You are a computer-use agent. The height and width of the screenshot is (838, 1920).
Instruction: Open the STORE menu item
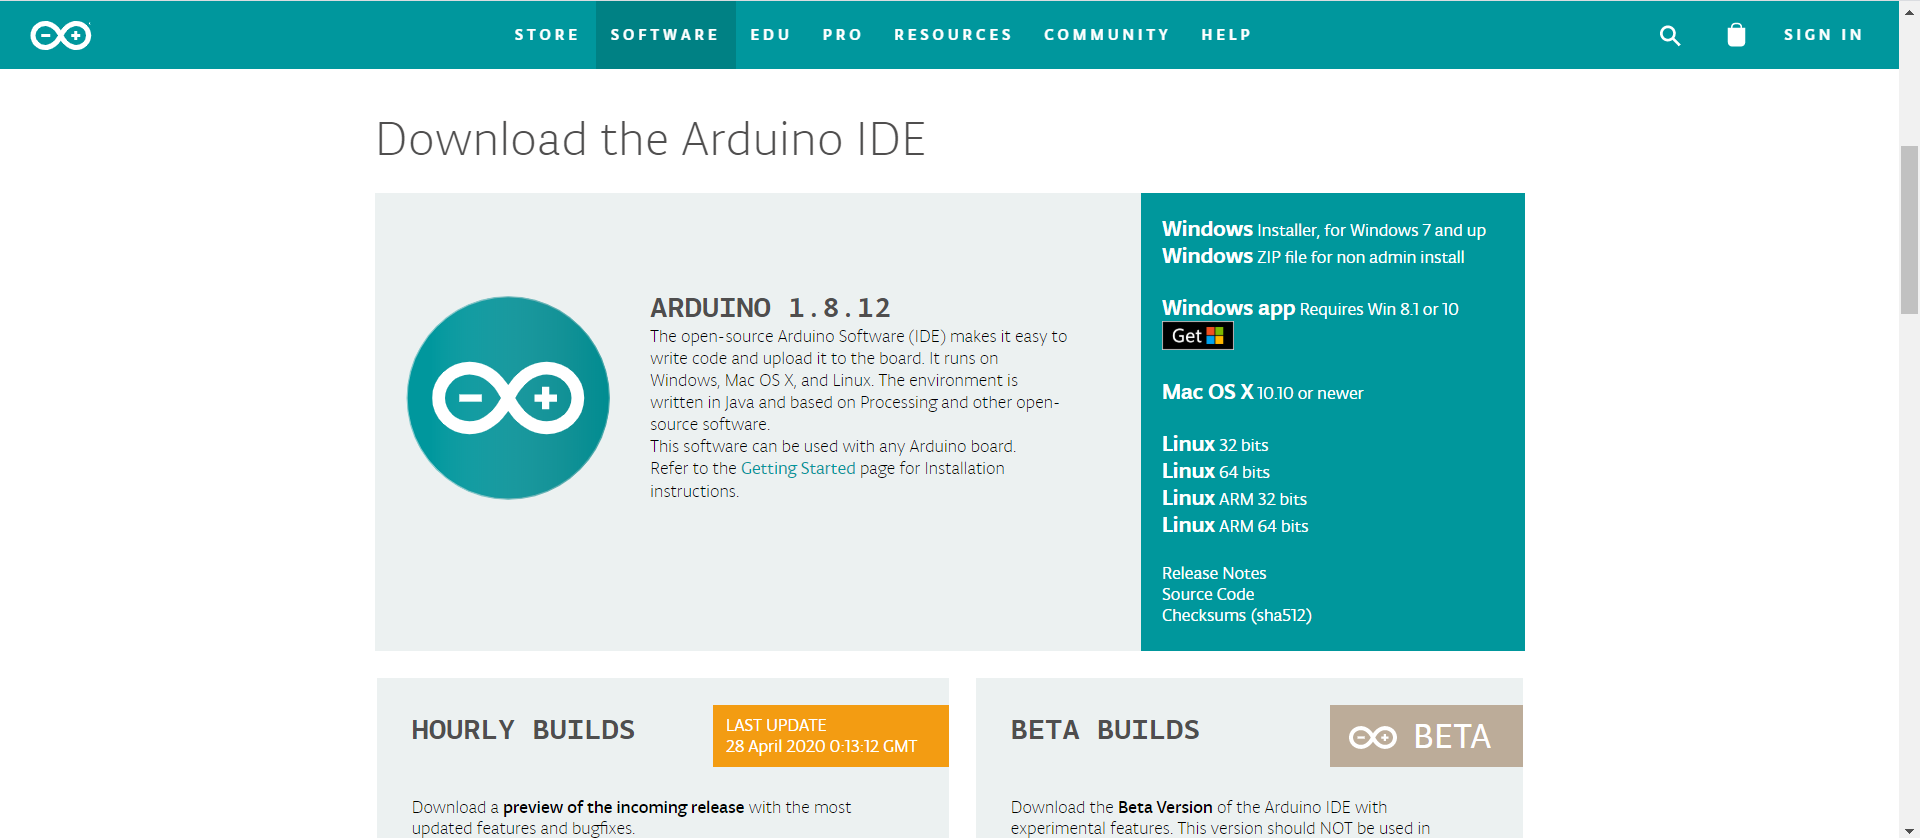[x=547, y=35]
